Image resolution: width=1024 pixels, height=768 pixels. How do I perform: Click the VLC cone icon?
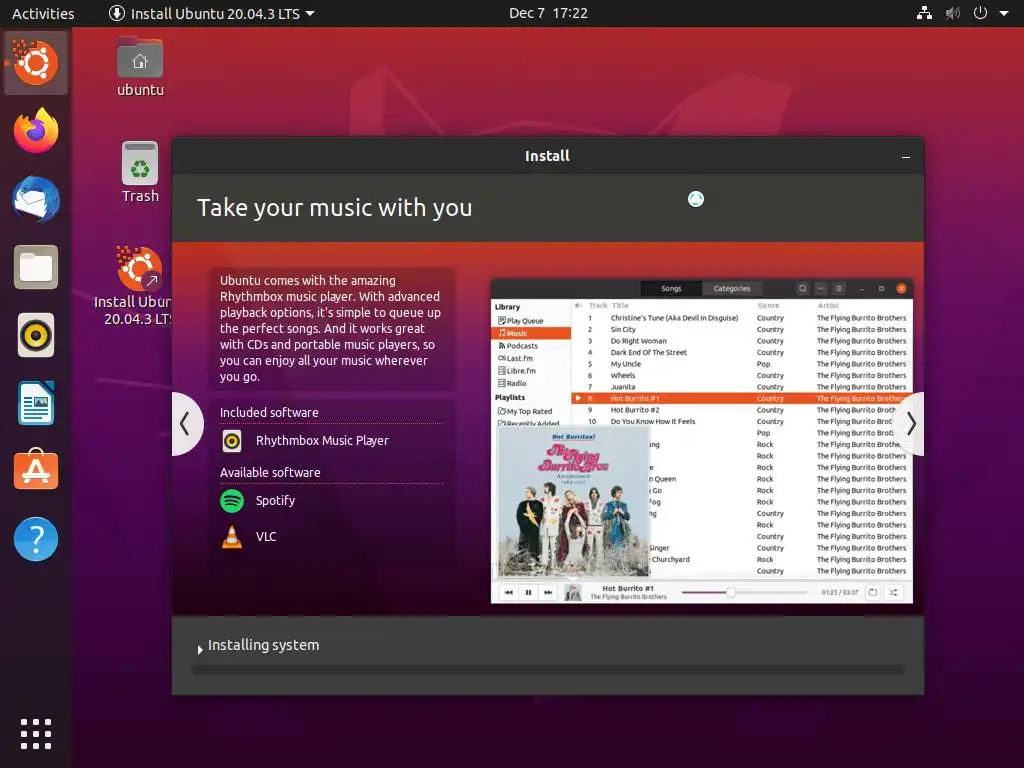click(x=232, y=537)
